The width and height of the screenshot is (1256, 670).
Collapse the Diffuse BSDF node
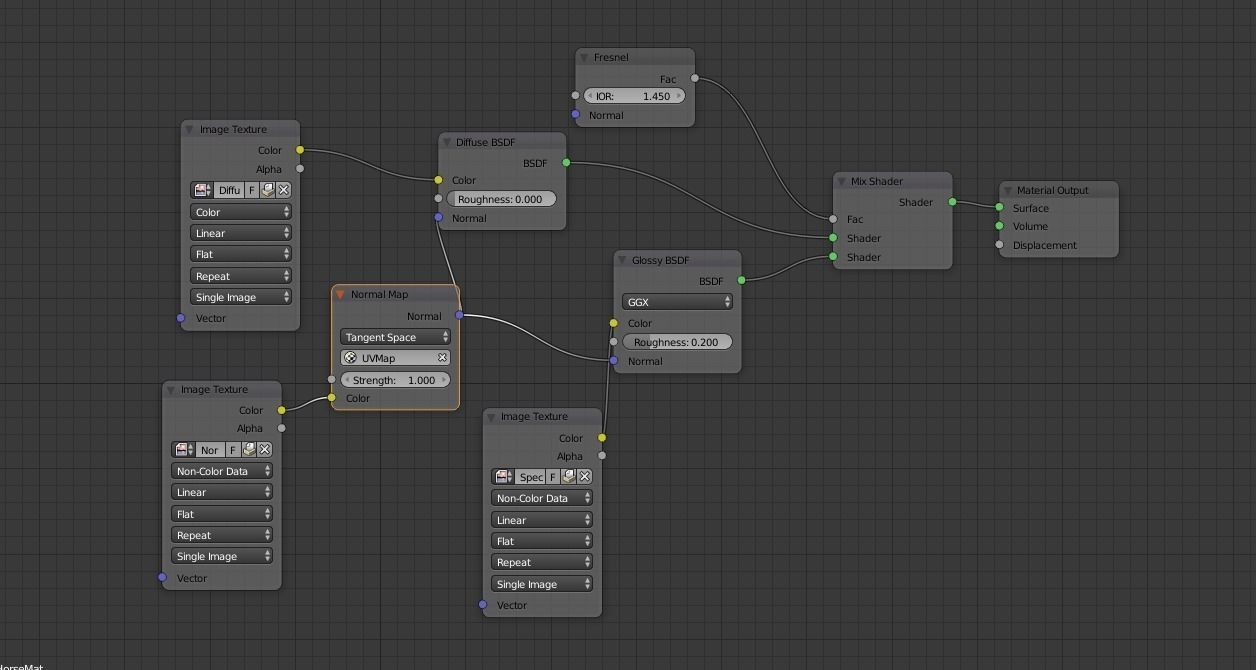(446, 142)
